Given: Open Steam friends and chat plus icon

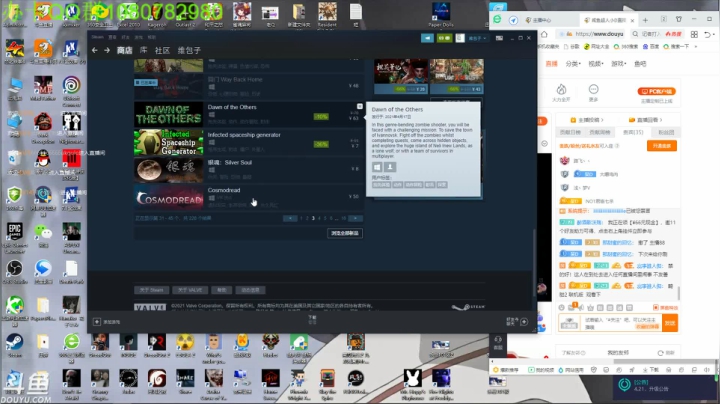Looking at the screenshot, I should pyautogui.click(x=524, y=322).
